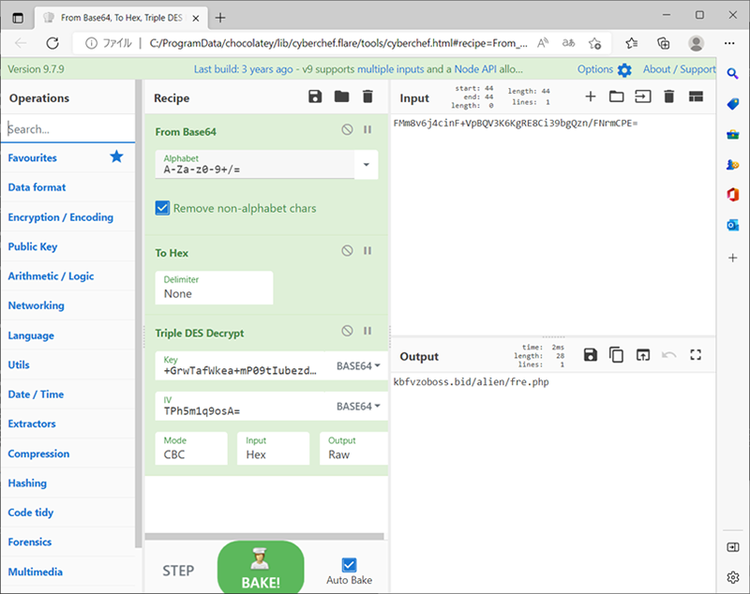This screenshot has height=594, width=750.
Task: Open folder as input
Action: [616, 97]
